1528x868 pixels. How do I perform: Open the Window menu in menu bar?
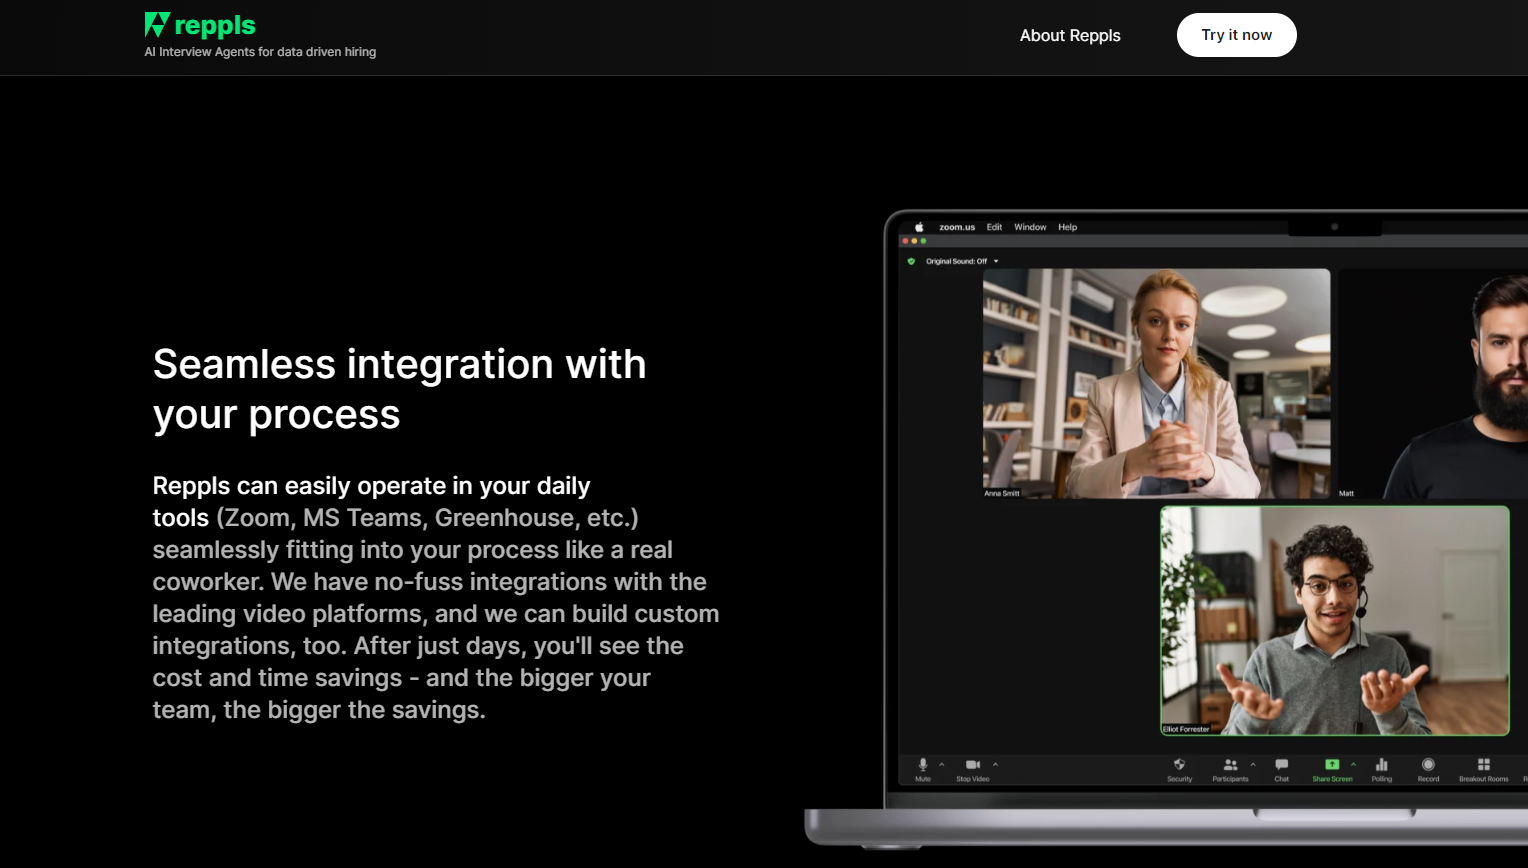(x=1030, y=227)
